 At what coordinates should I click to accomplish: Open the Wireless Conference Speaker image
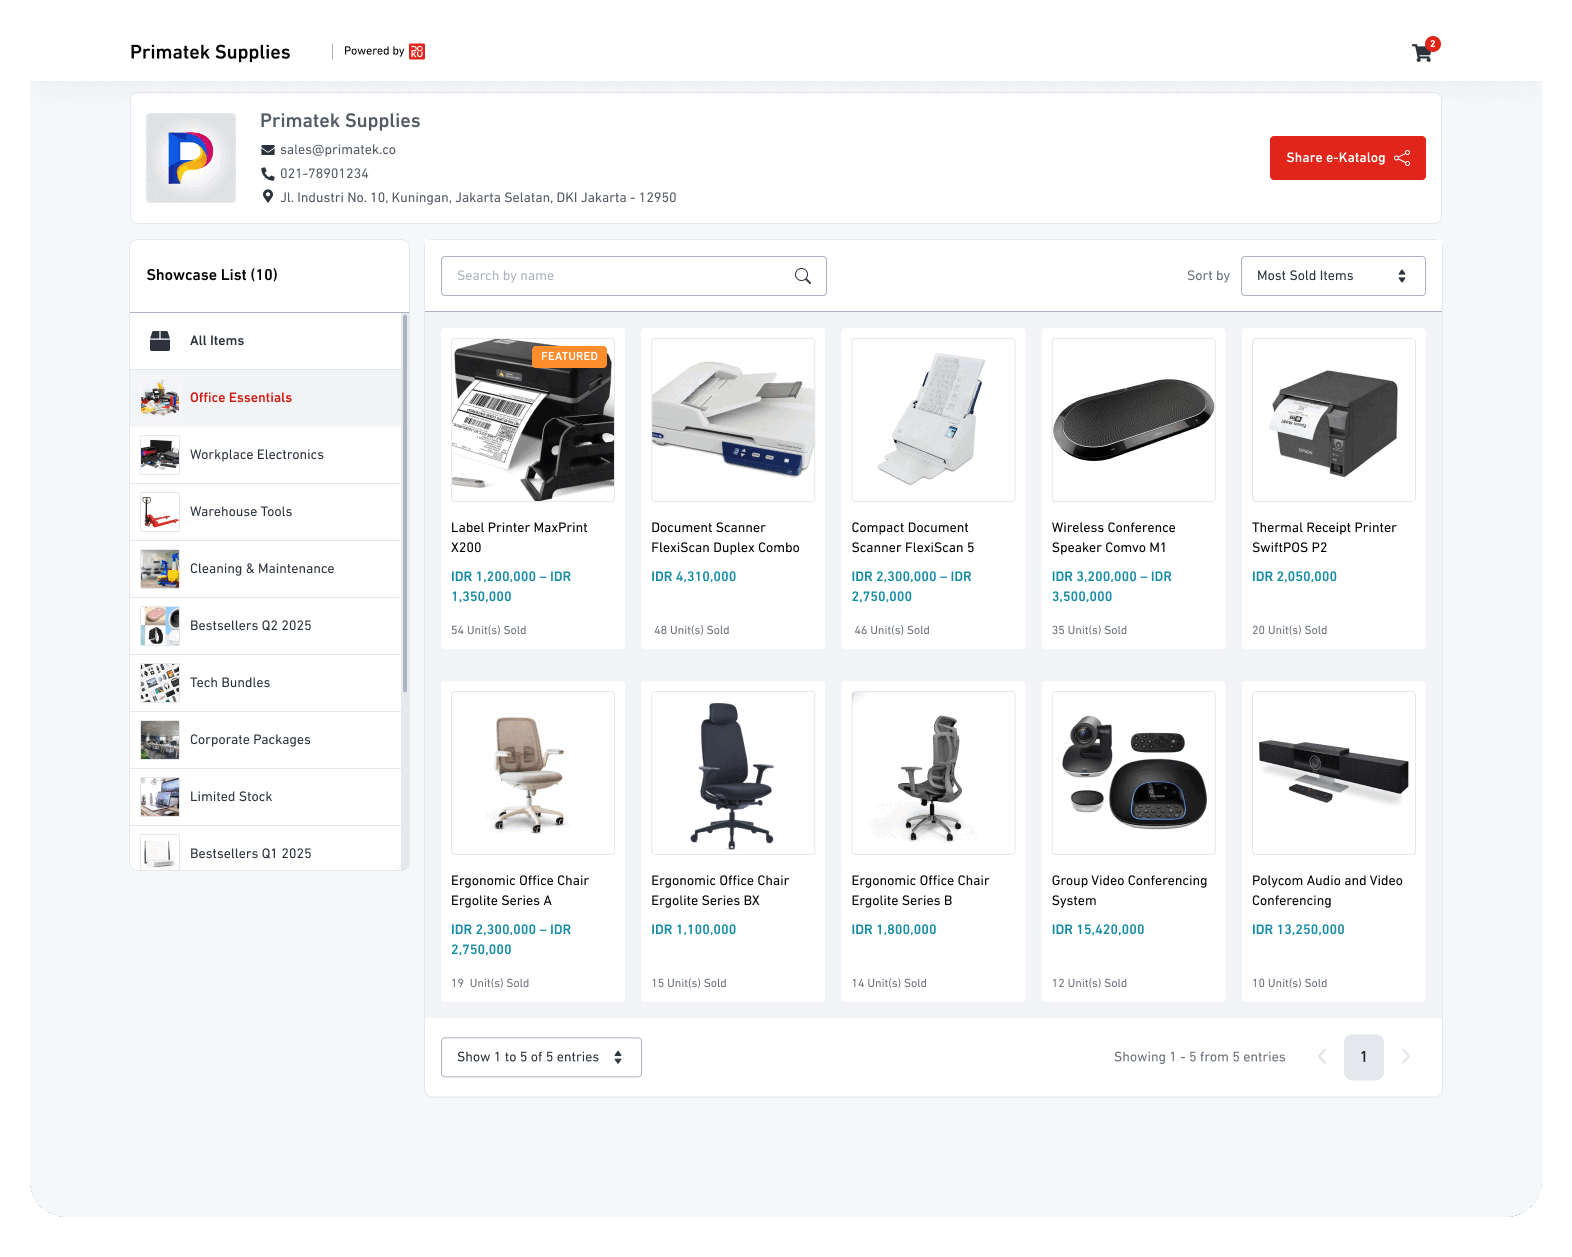click(1133, 420)
